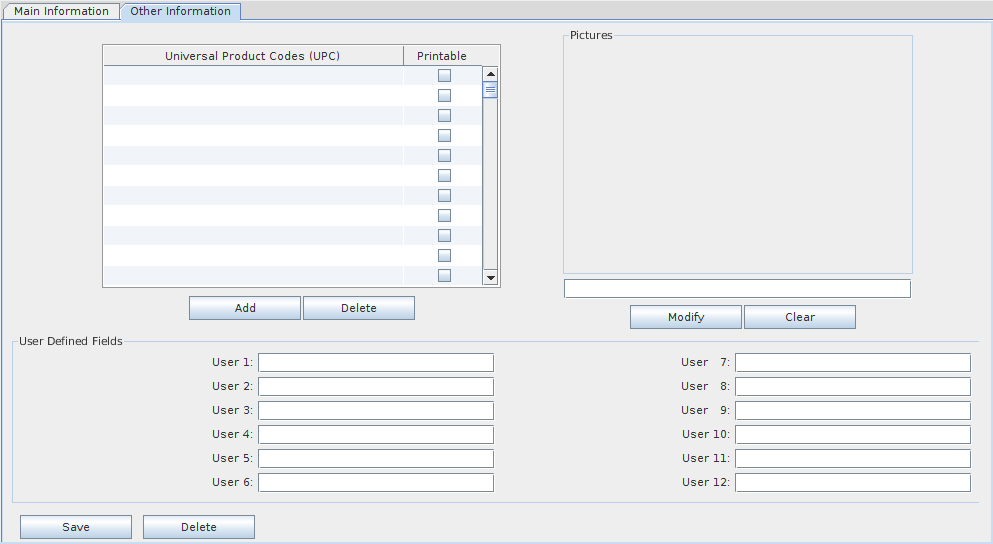
Task: Click the UPC table scroll down arrow
Action: [490, 277]
